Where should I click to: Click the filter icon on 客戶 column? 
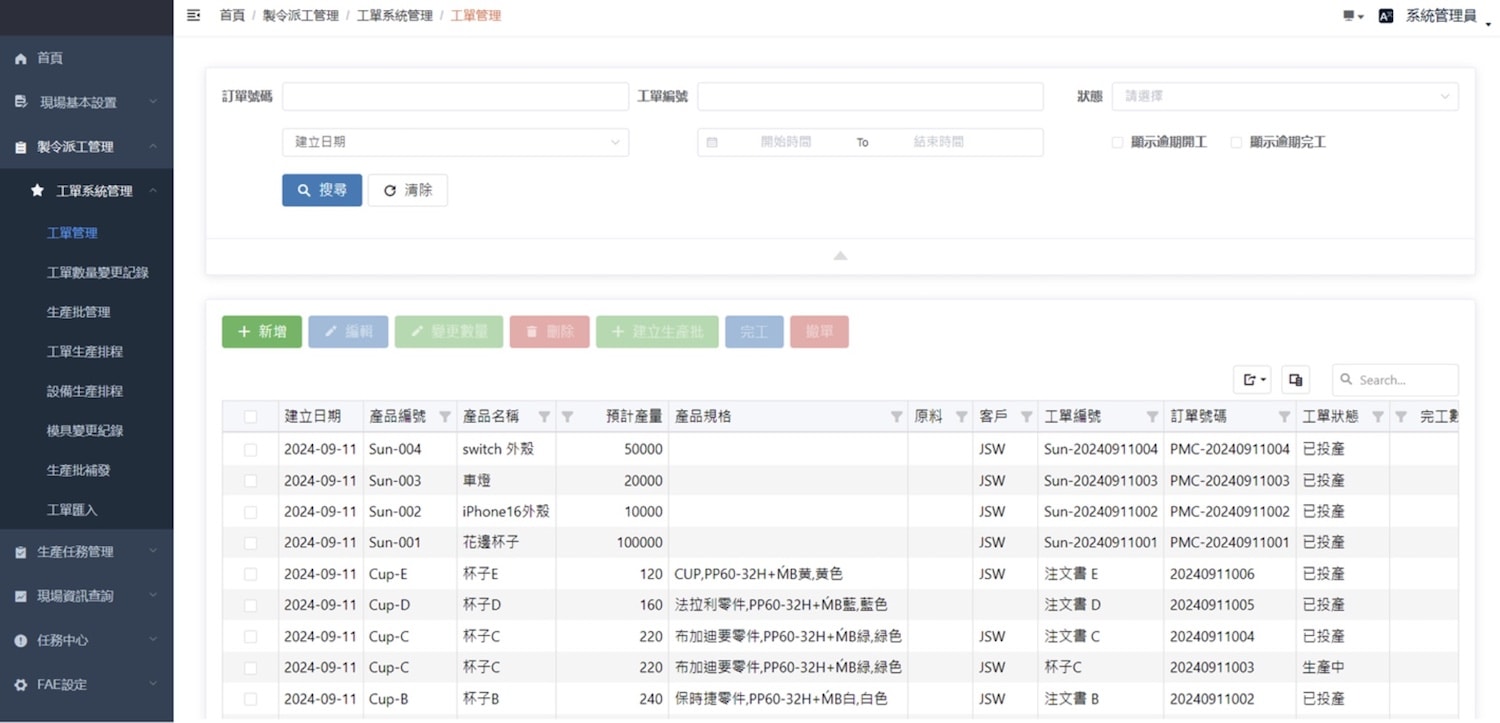1026,417
